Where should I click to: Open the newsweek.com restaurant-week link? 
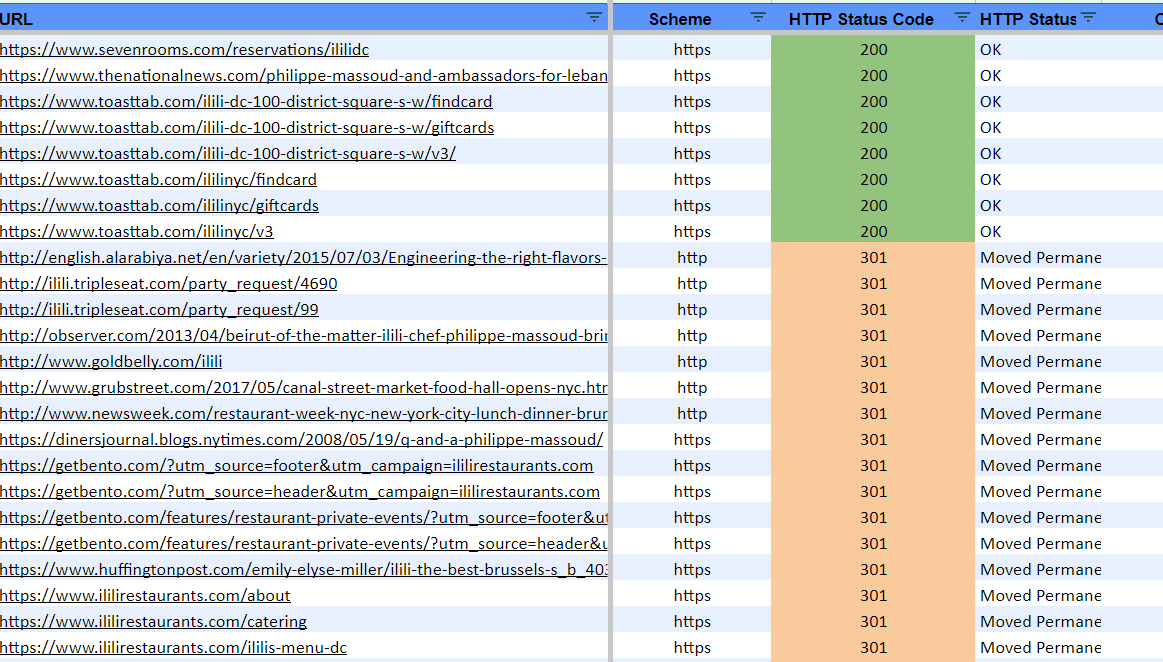[304, 413]
